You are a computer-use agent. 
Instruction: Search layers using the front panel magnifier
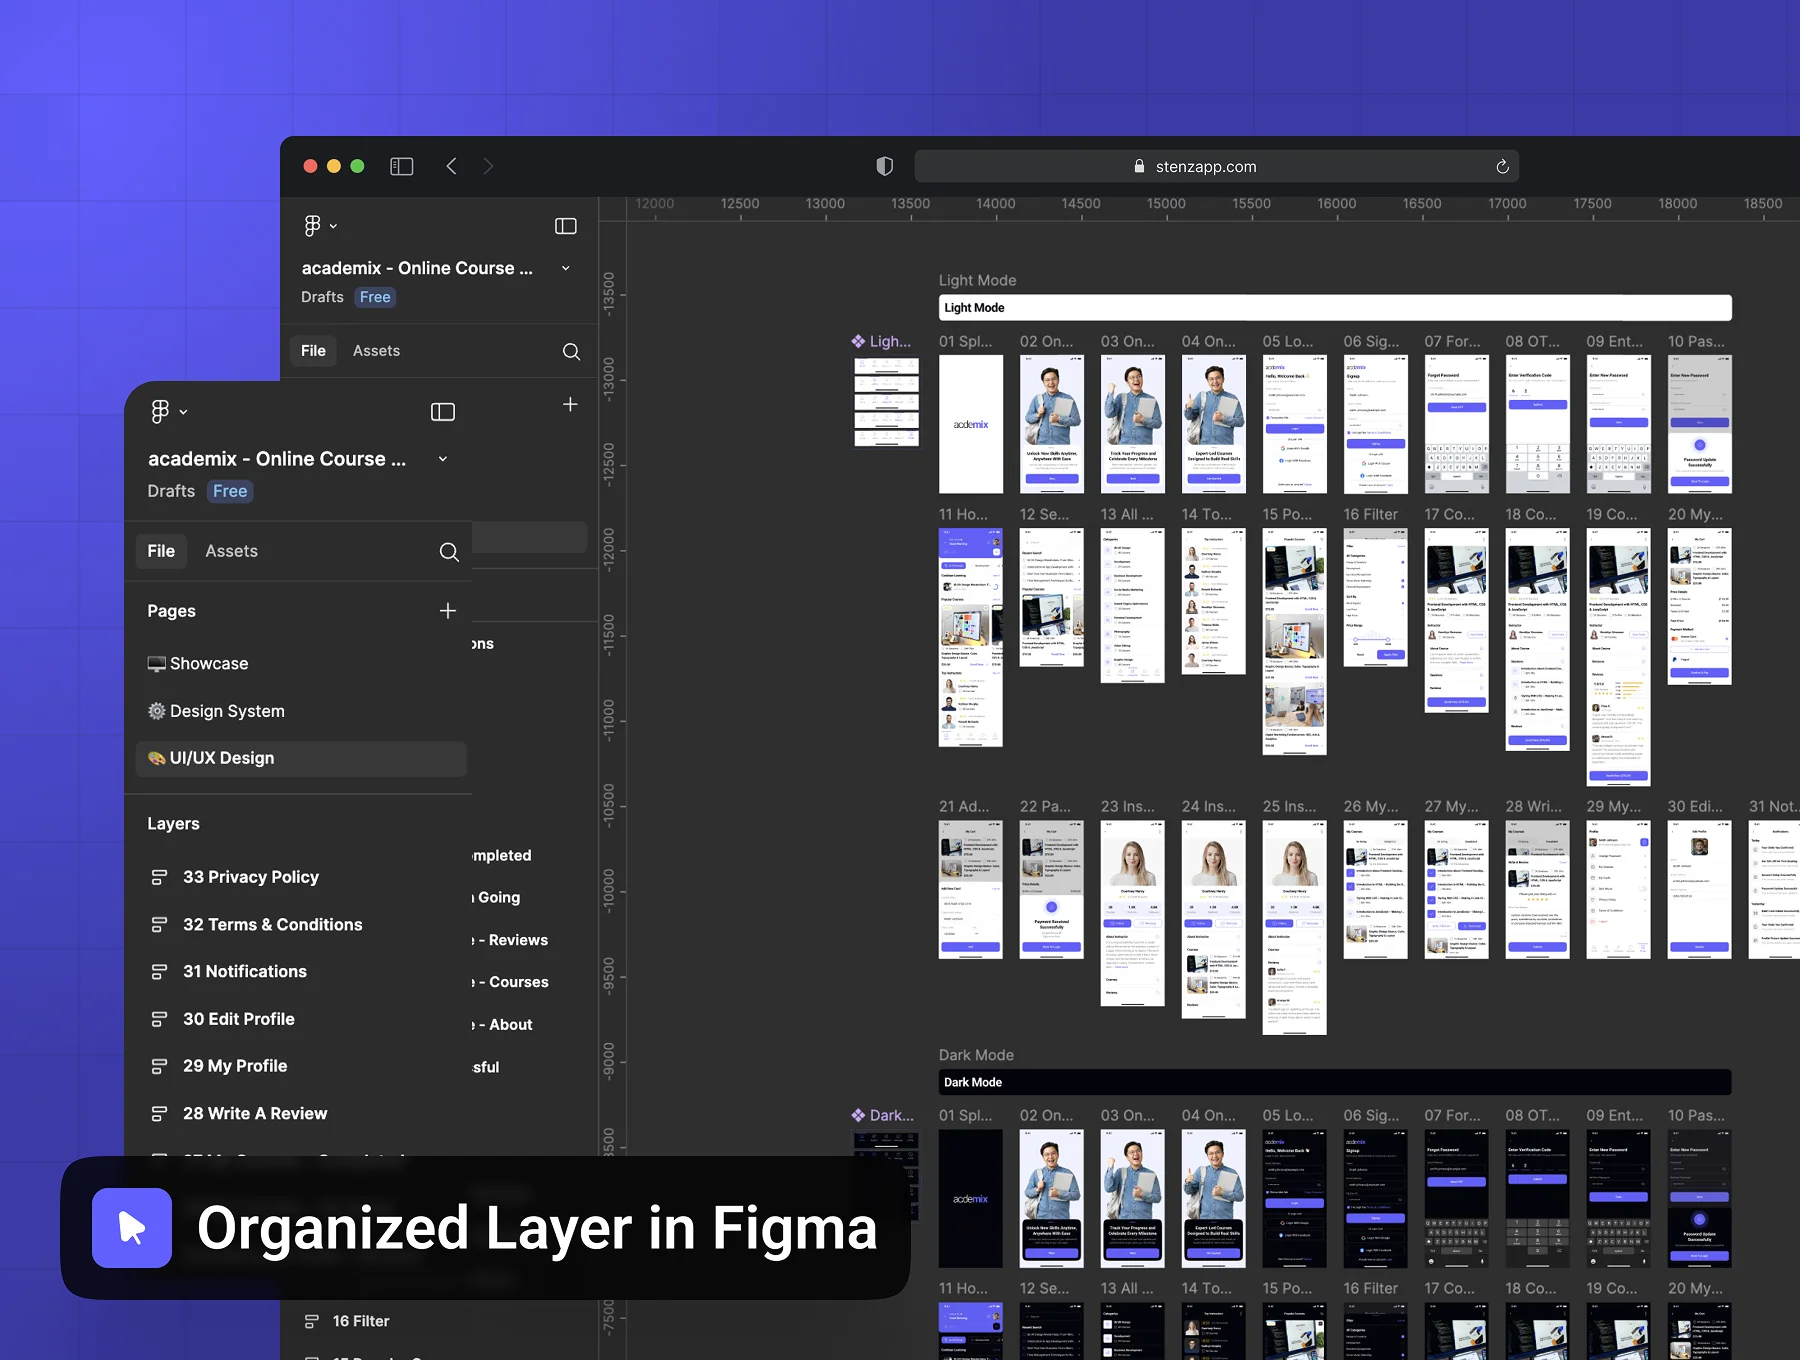[449, 552]
